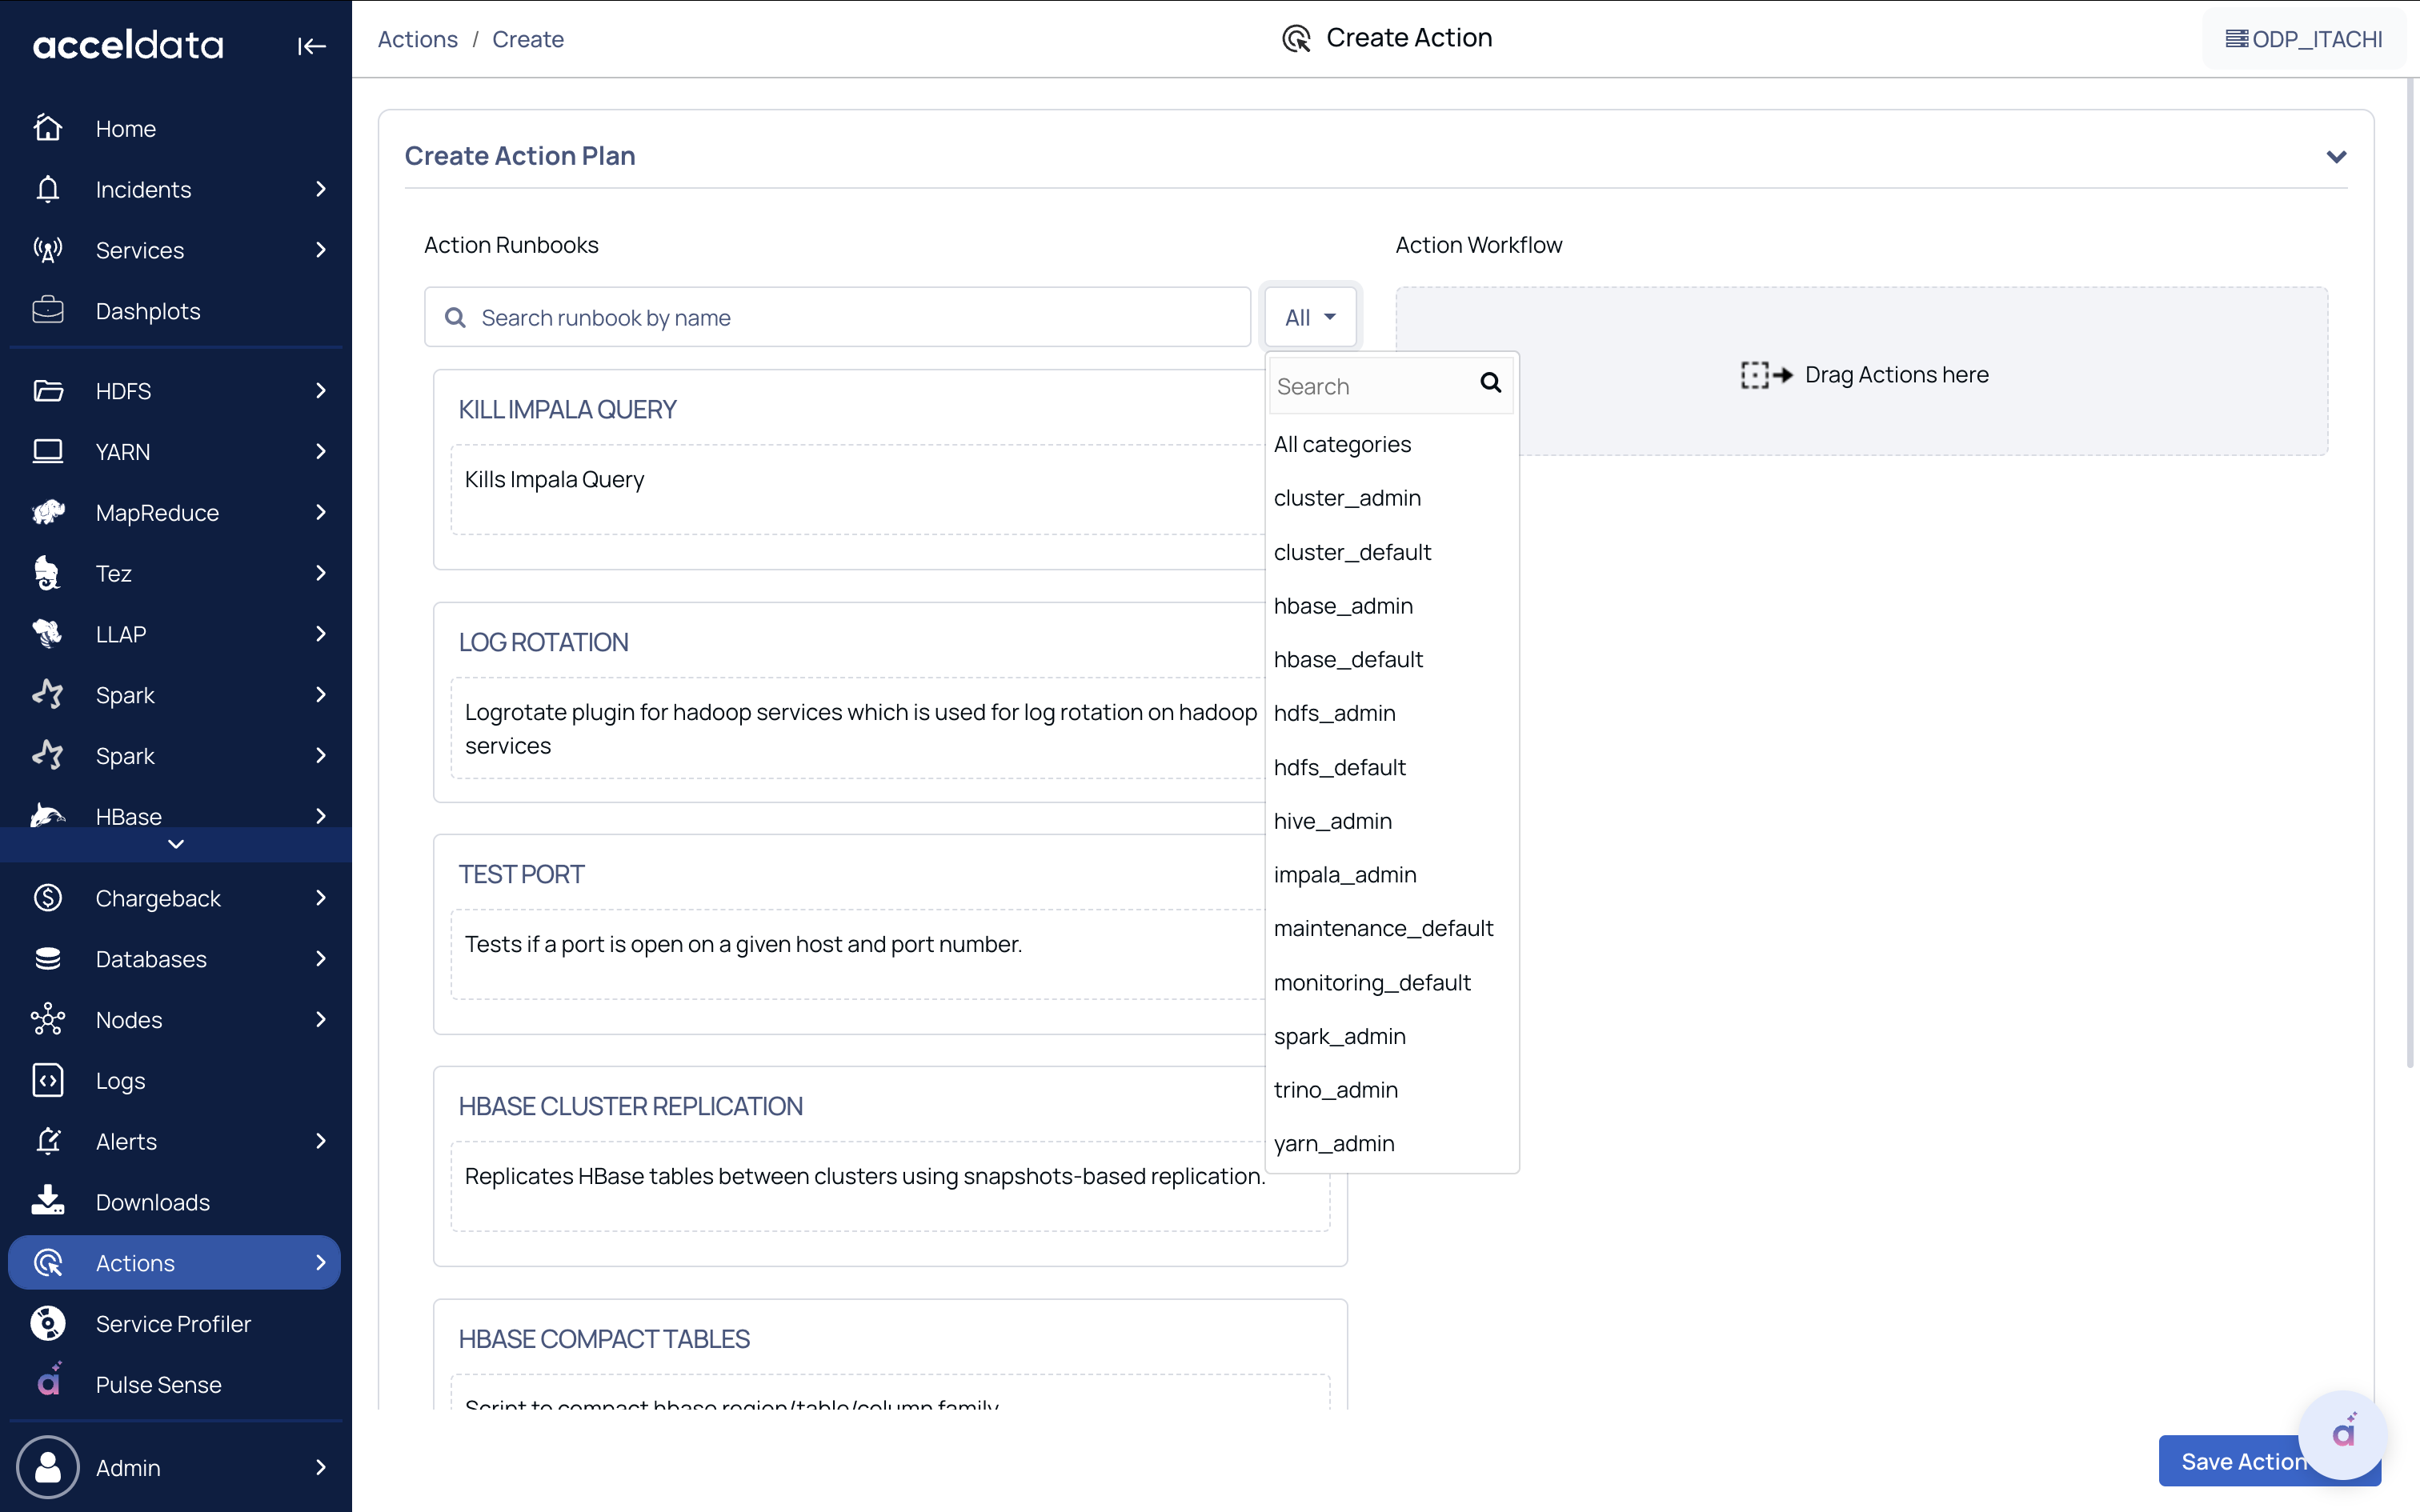Image resolution: width=2420 pixels, height=1512 pixels.
Task: Expand the Incidents submenu chevron
Action: click(321, 189)
